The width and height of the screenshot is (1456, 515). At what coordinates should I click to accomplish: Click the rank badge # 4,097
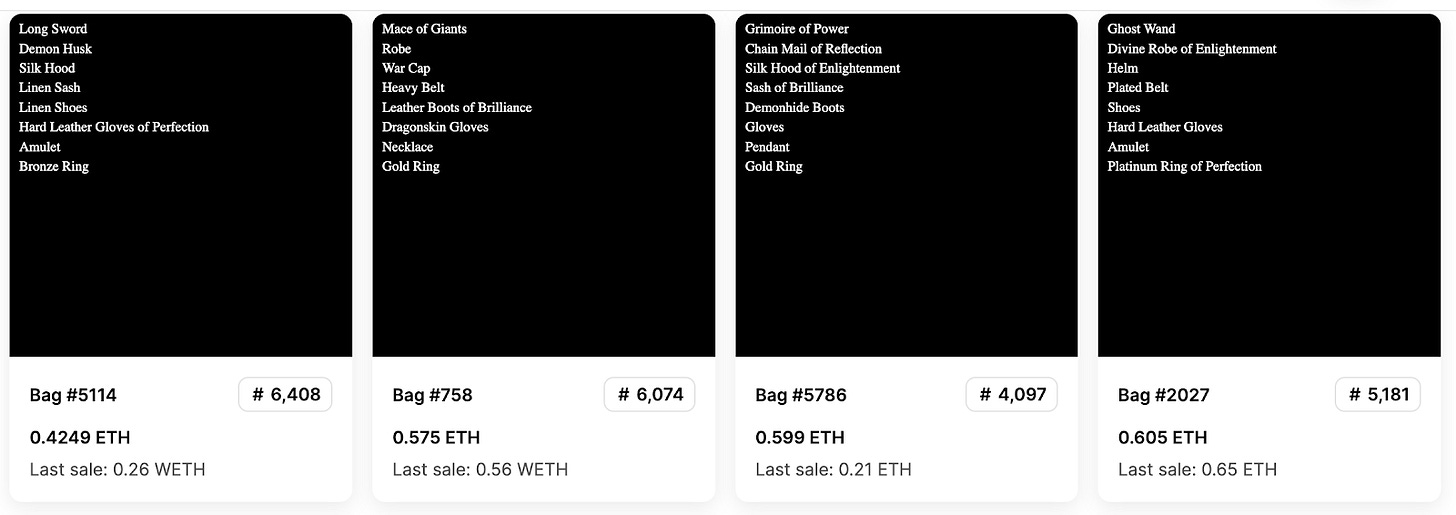click(1011, 395)
